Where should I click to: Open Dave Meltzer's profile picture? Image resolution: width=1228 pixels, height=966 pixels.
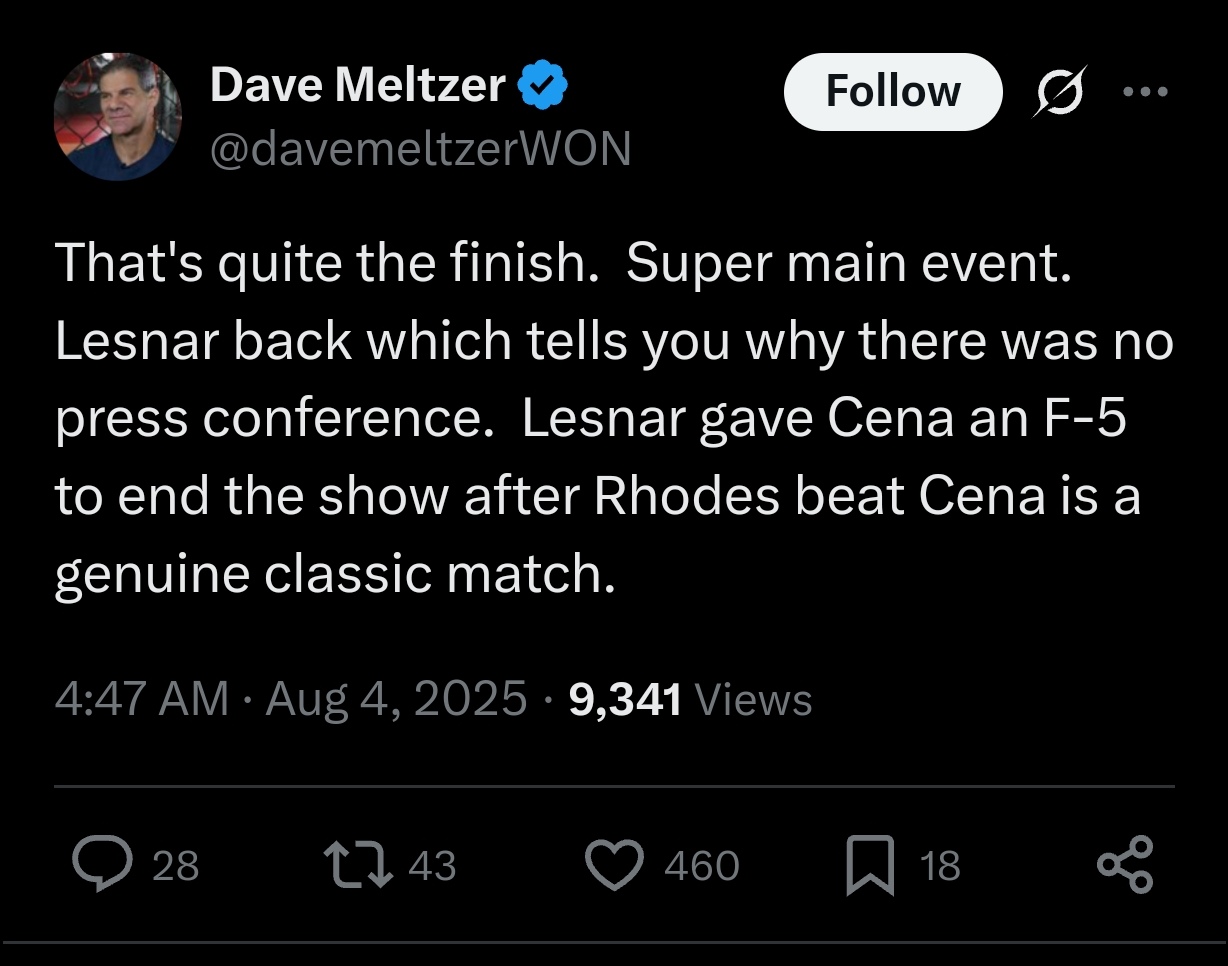tap(117, 117)
